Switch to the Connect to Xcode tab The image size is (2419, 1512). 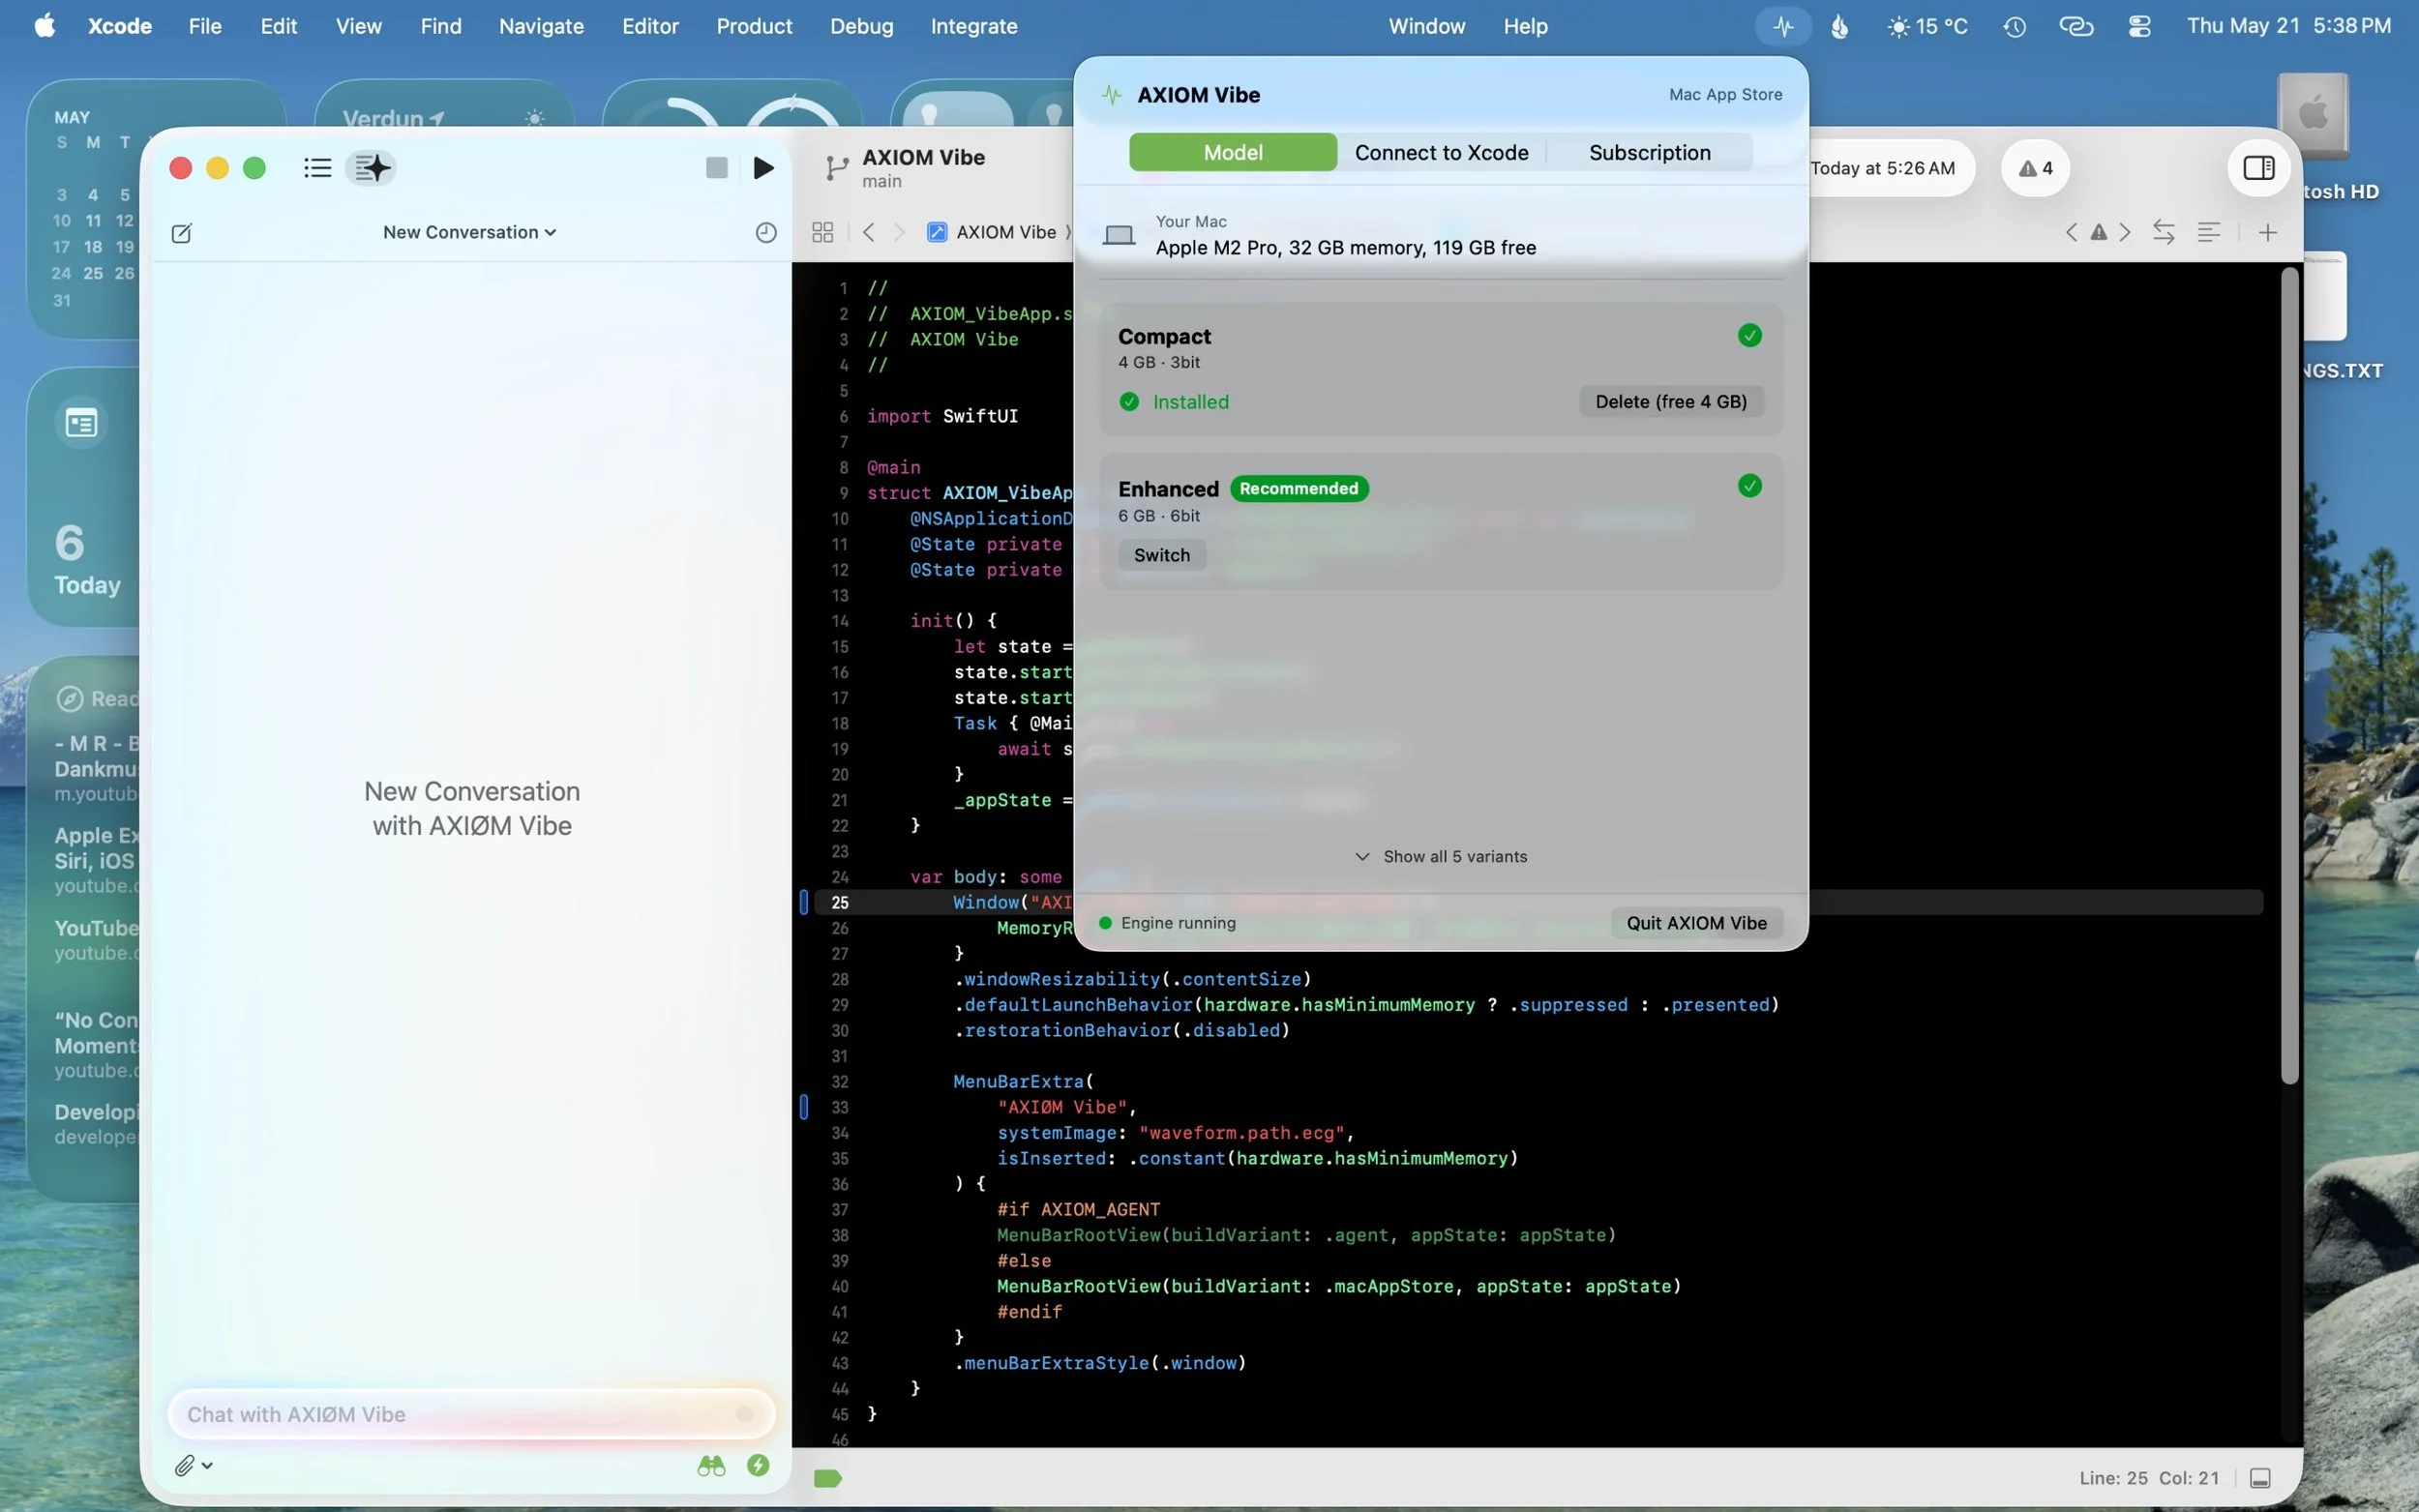tap(1441, 152)
